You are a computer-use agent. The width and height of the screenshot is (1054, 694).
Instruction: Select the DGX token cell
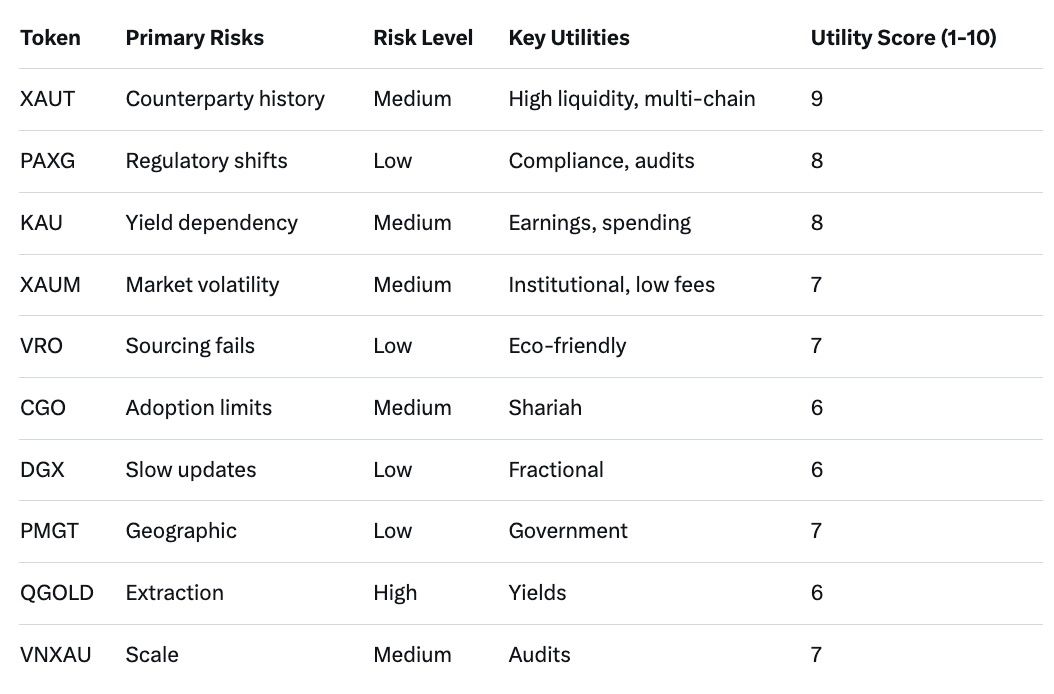[x=42, y=470]
